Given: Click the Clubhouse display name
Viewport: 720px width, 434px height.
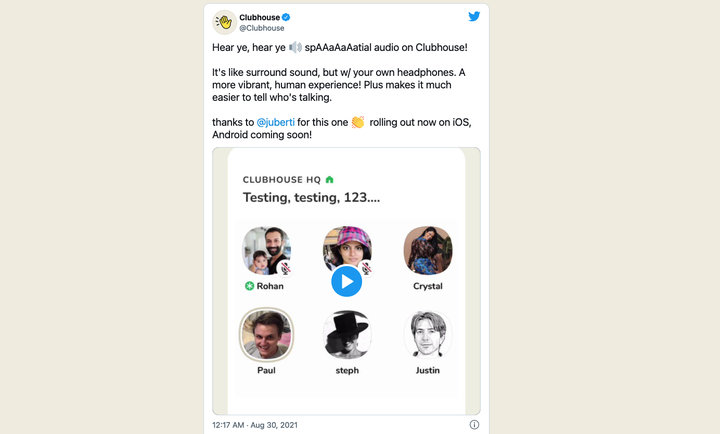Looking at the screenshot, I should click(x=258, y=17).
